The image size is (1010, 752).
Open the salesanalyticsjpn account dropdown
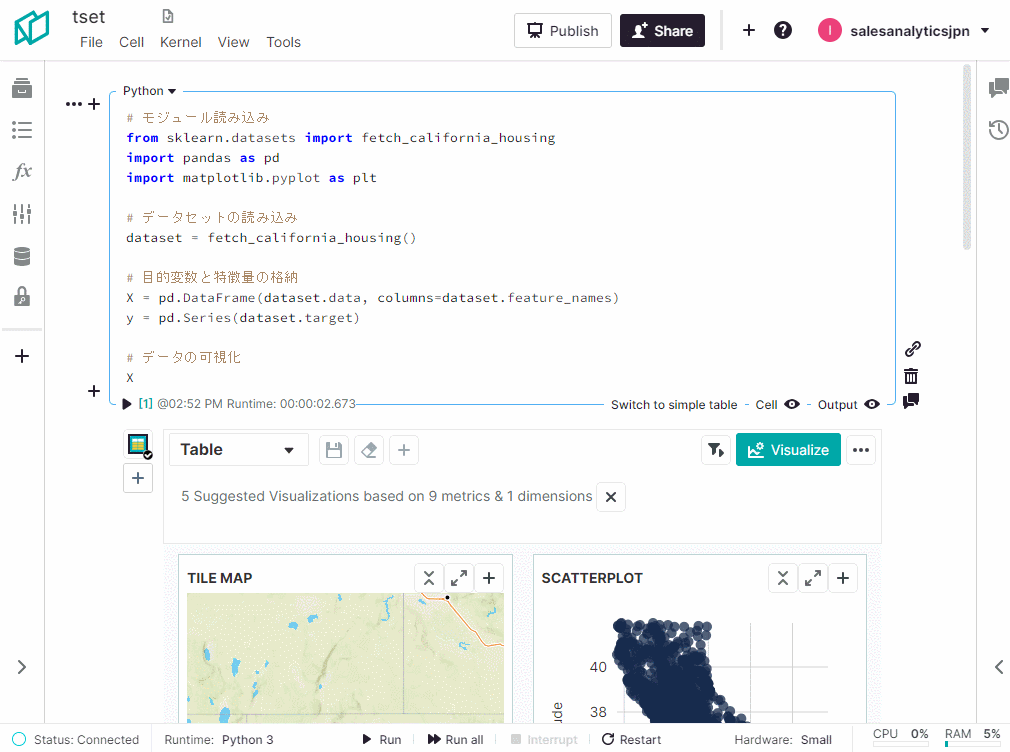click(904, 31)
